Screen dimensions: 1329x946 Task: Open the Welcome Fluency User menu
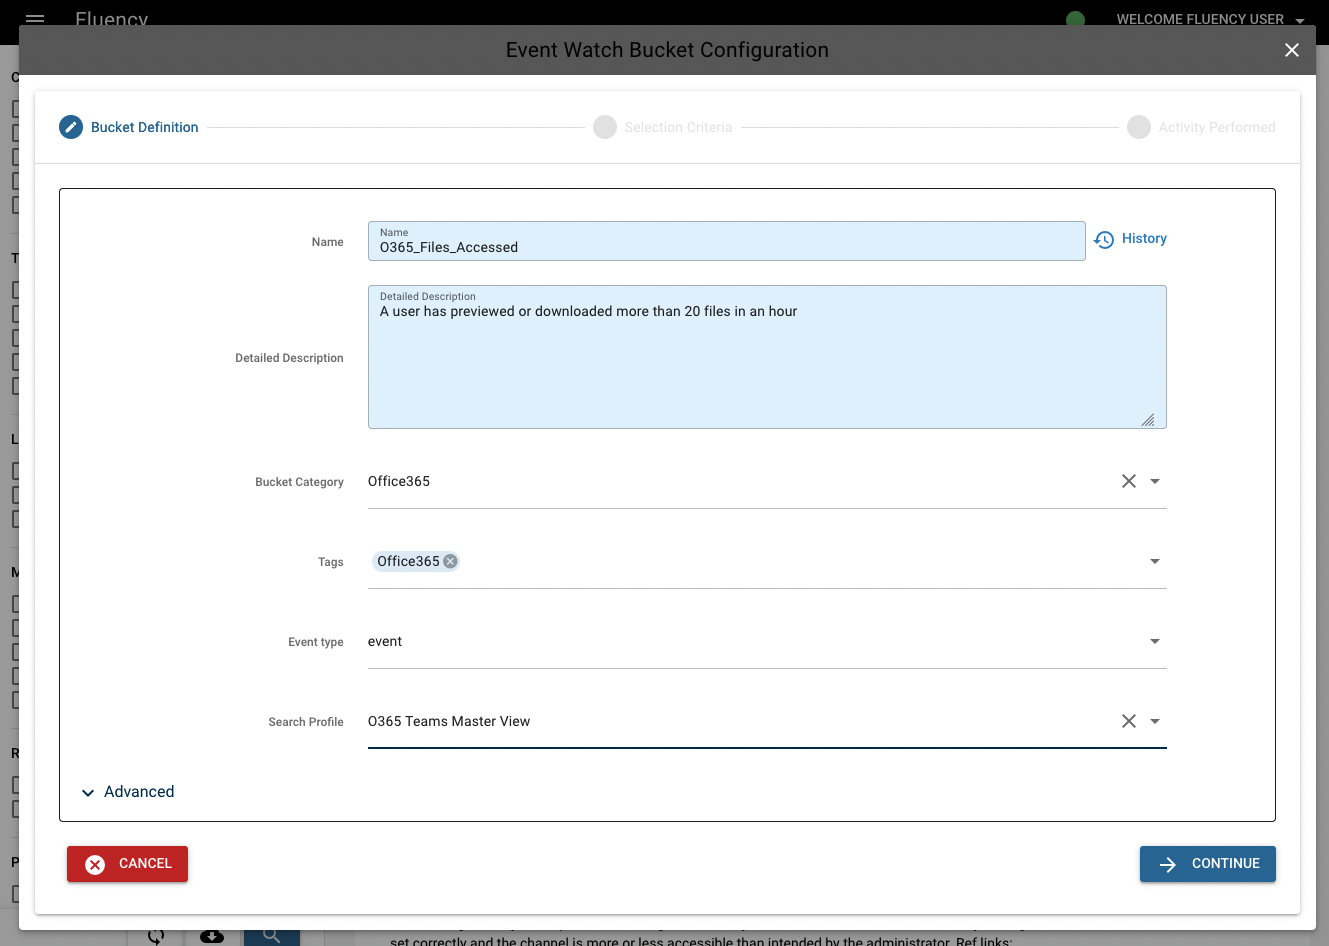[x=1211, y=19]
